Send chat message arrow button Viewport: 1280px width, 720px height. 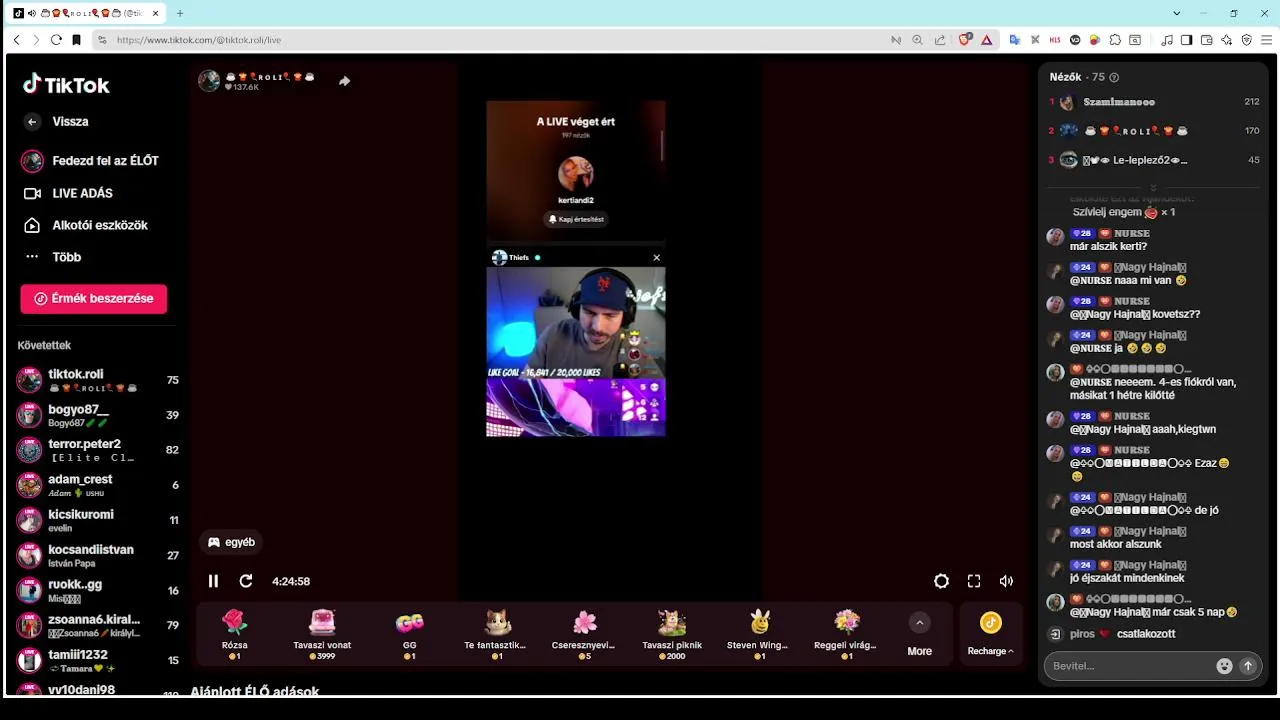1247,666
